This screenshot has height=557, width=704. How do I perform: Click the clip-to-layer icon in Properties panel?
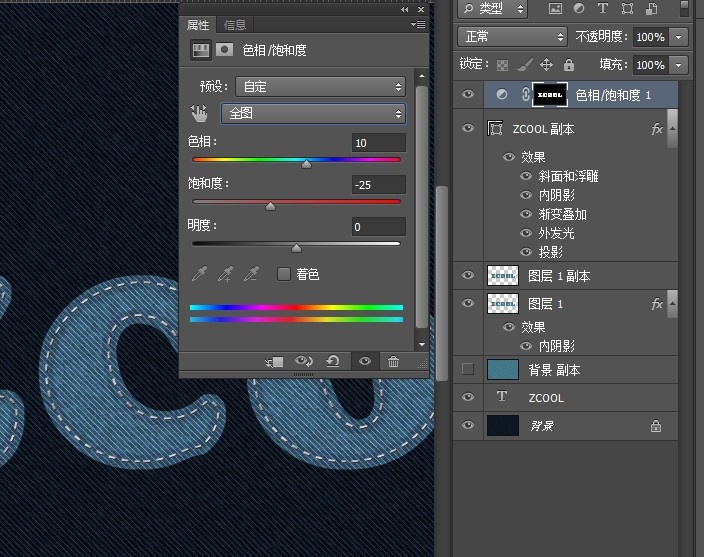pyautogui.click(x=275, y=362)
